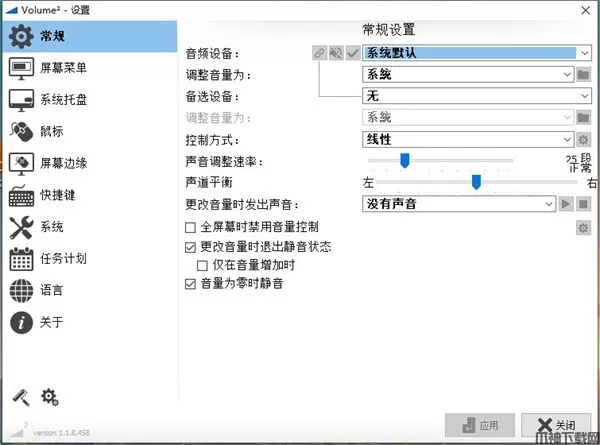Click the 声音调整速率 slider handle

404,161
